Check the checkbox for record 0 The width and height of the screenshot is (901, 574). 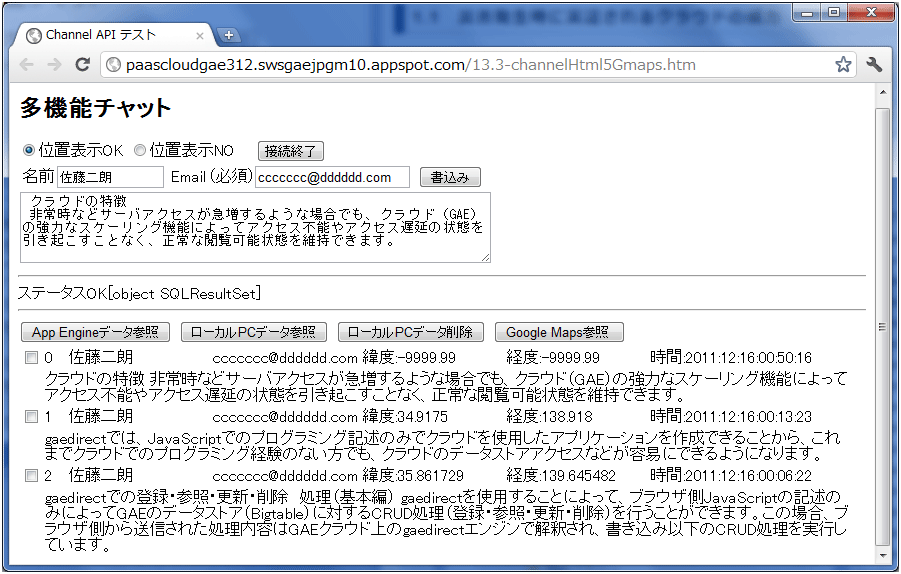(x=31, y=358)
